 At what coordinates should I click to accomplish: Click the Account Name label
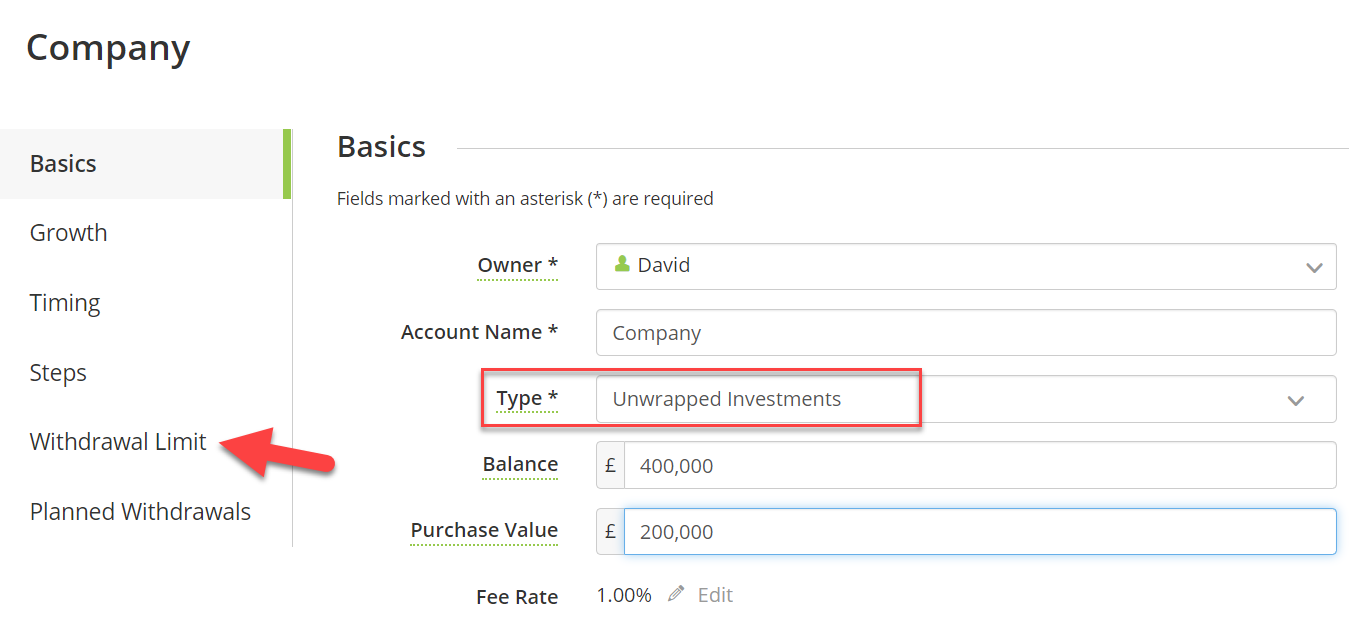(x=479, y=332)
